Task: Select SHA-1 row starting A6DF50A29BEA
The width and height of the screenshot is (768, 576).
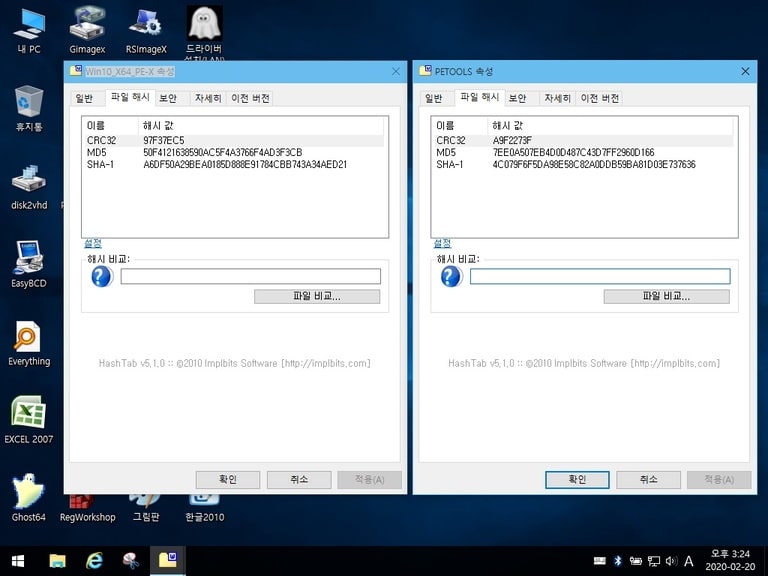Action: [x=235, y=164]
